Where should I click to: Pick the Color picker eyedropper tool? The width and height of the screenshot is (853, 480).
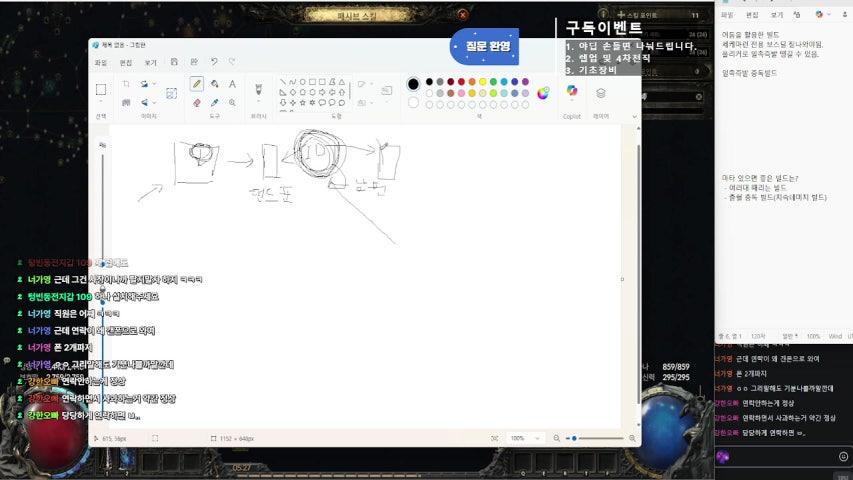[214, 102]
